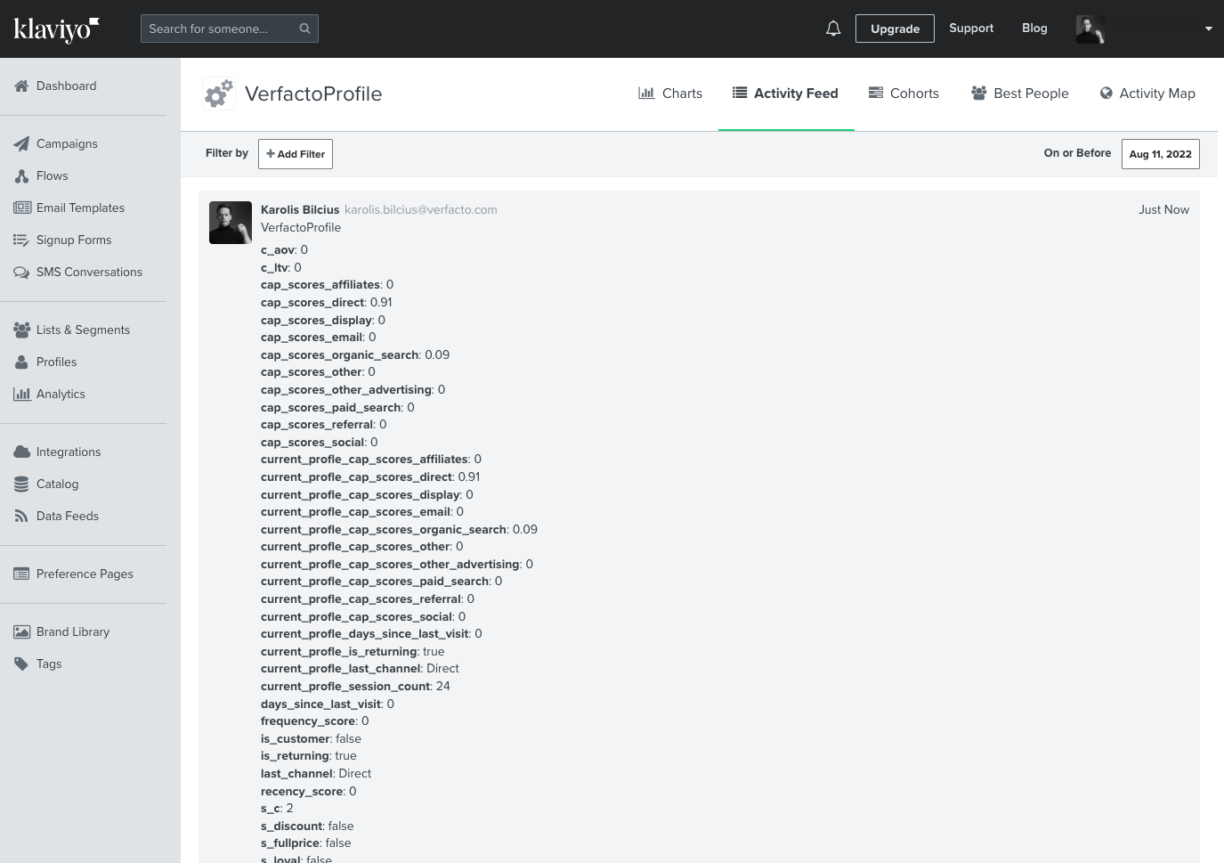Open the Support link
Screen dimensions: 1224x863
(x=971, y=28)
